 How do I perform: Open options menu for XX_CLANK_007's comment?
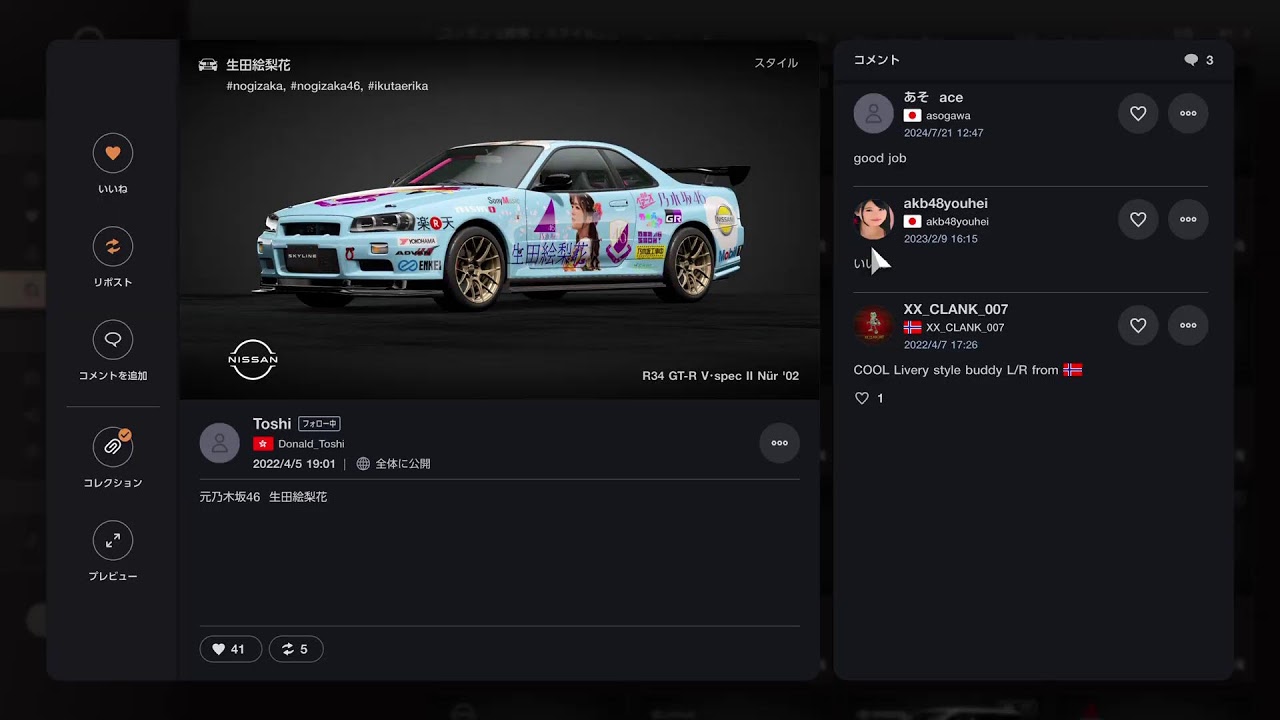(1188, 325)
